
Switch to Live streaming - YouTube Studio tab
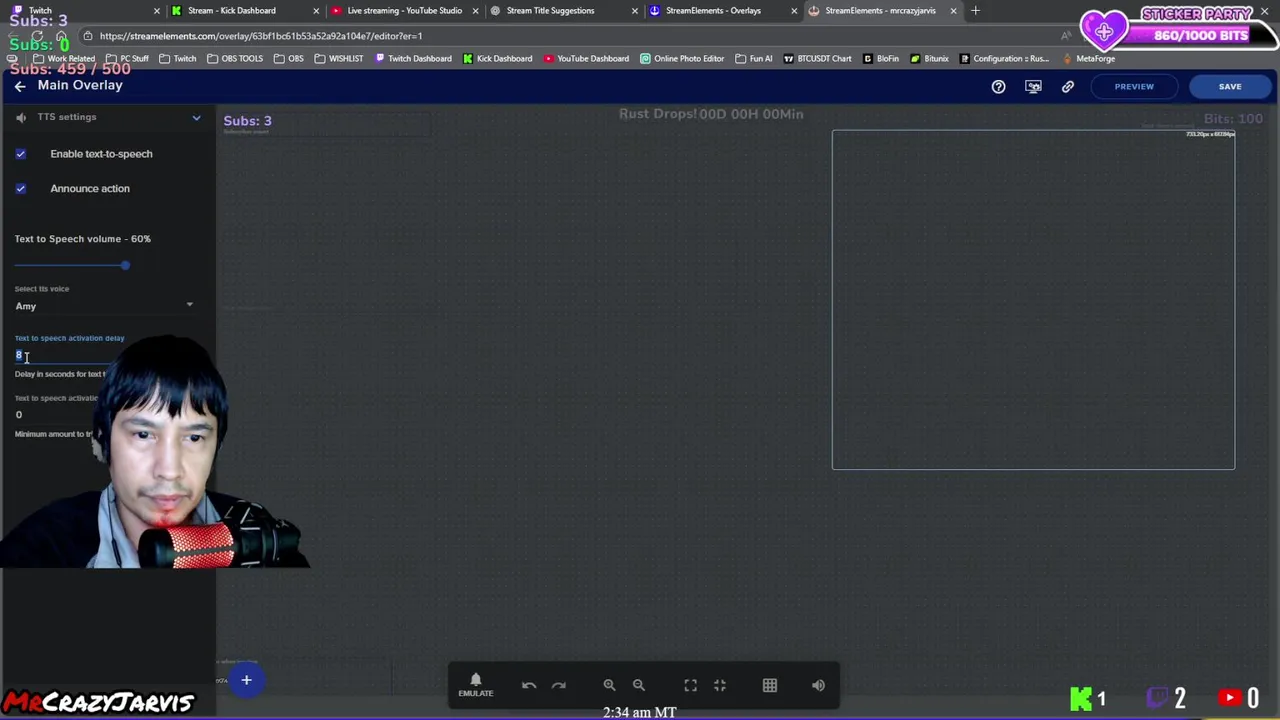[x=404, y=11]
